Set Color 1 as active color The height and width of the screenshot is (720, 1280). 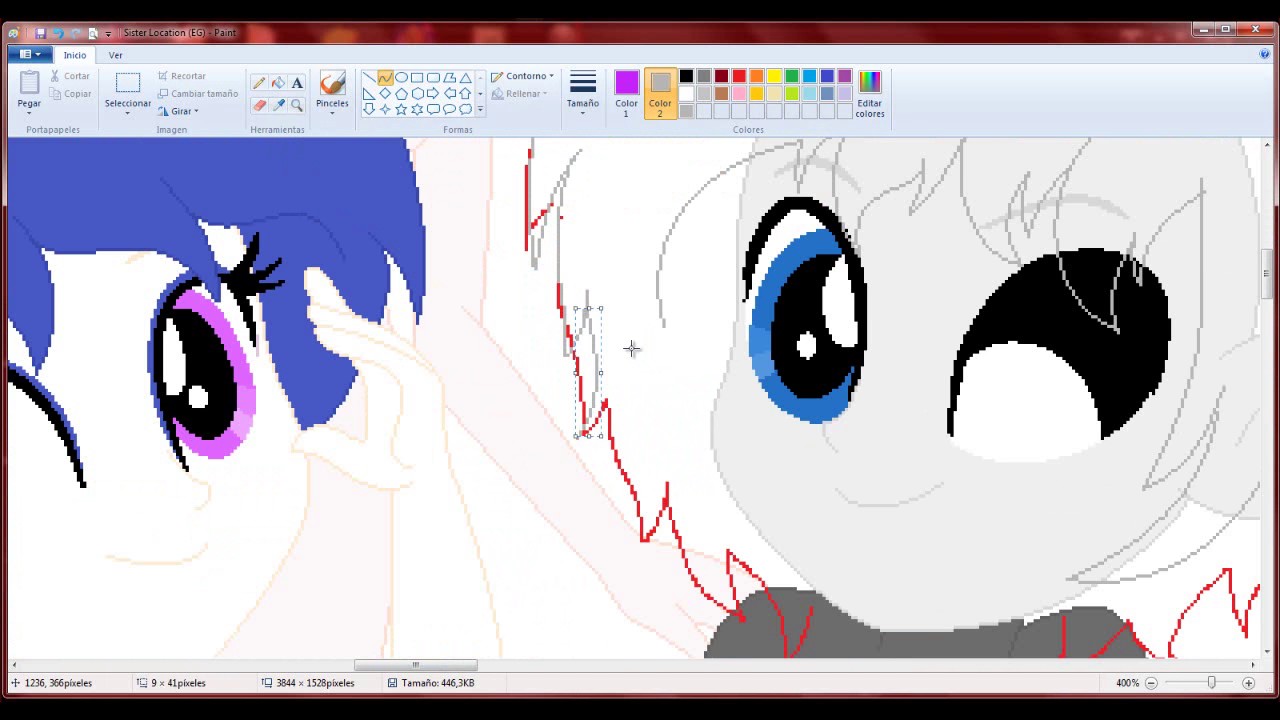point(626,94)
